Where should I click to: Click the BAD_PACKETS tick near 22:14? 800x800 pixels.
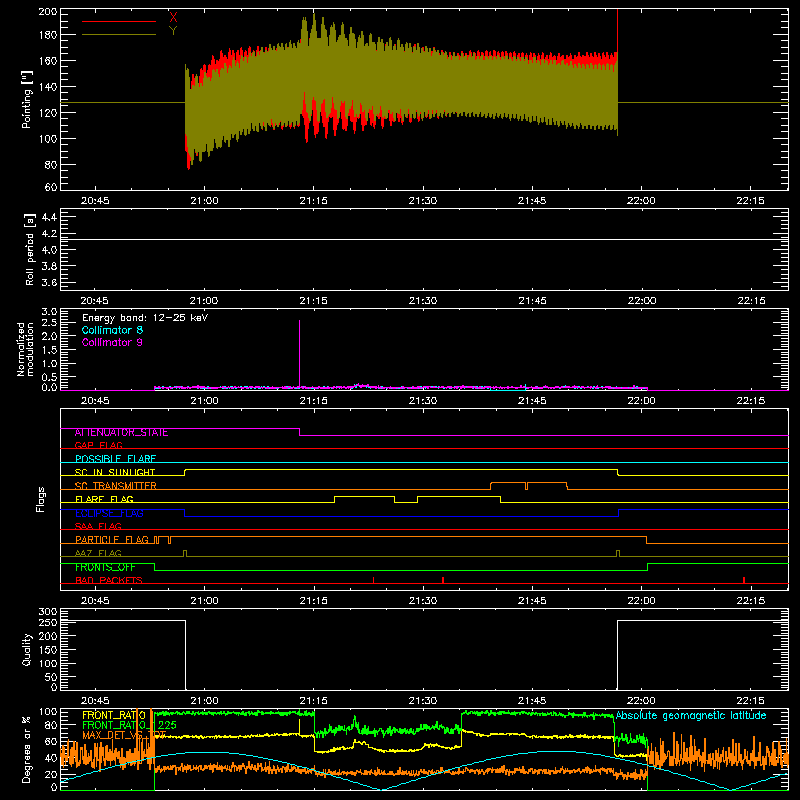(x=744, y=580)
